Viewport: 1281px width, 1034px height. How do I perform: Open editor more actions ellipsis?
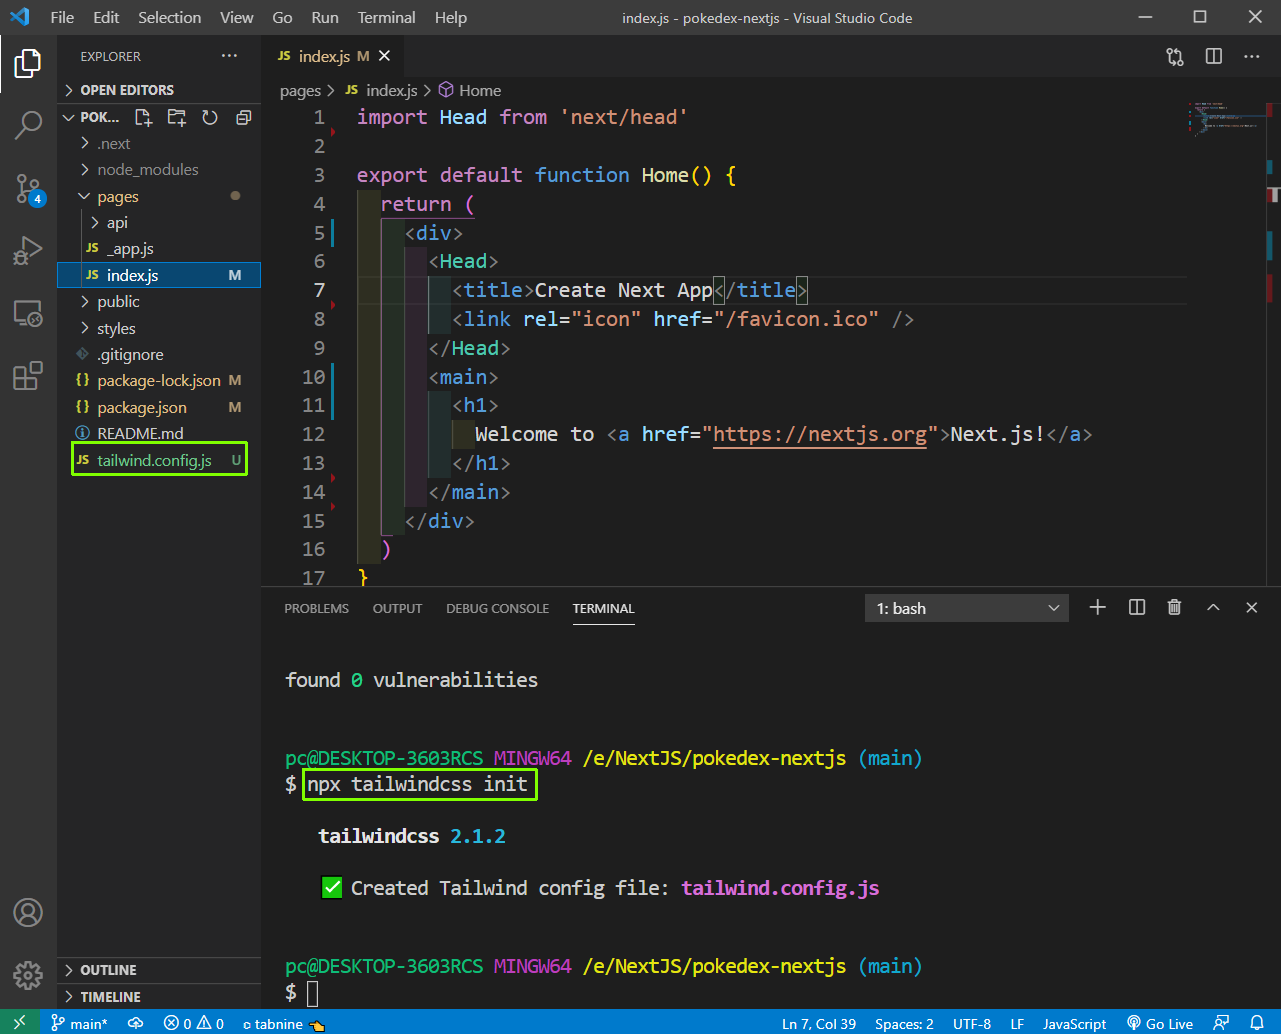click(1252, 57)
